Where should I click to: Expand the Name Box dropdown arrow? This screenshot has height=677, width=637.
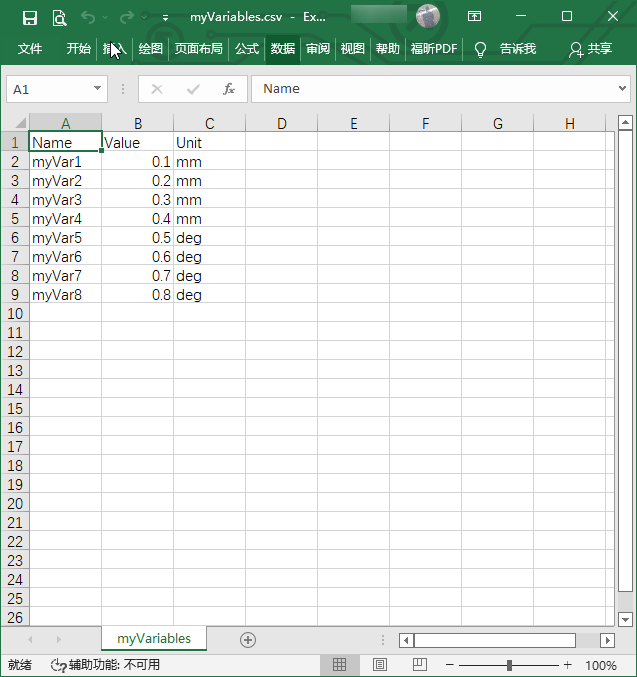click(x=98, y=89)
